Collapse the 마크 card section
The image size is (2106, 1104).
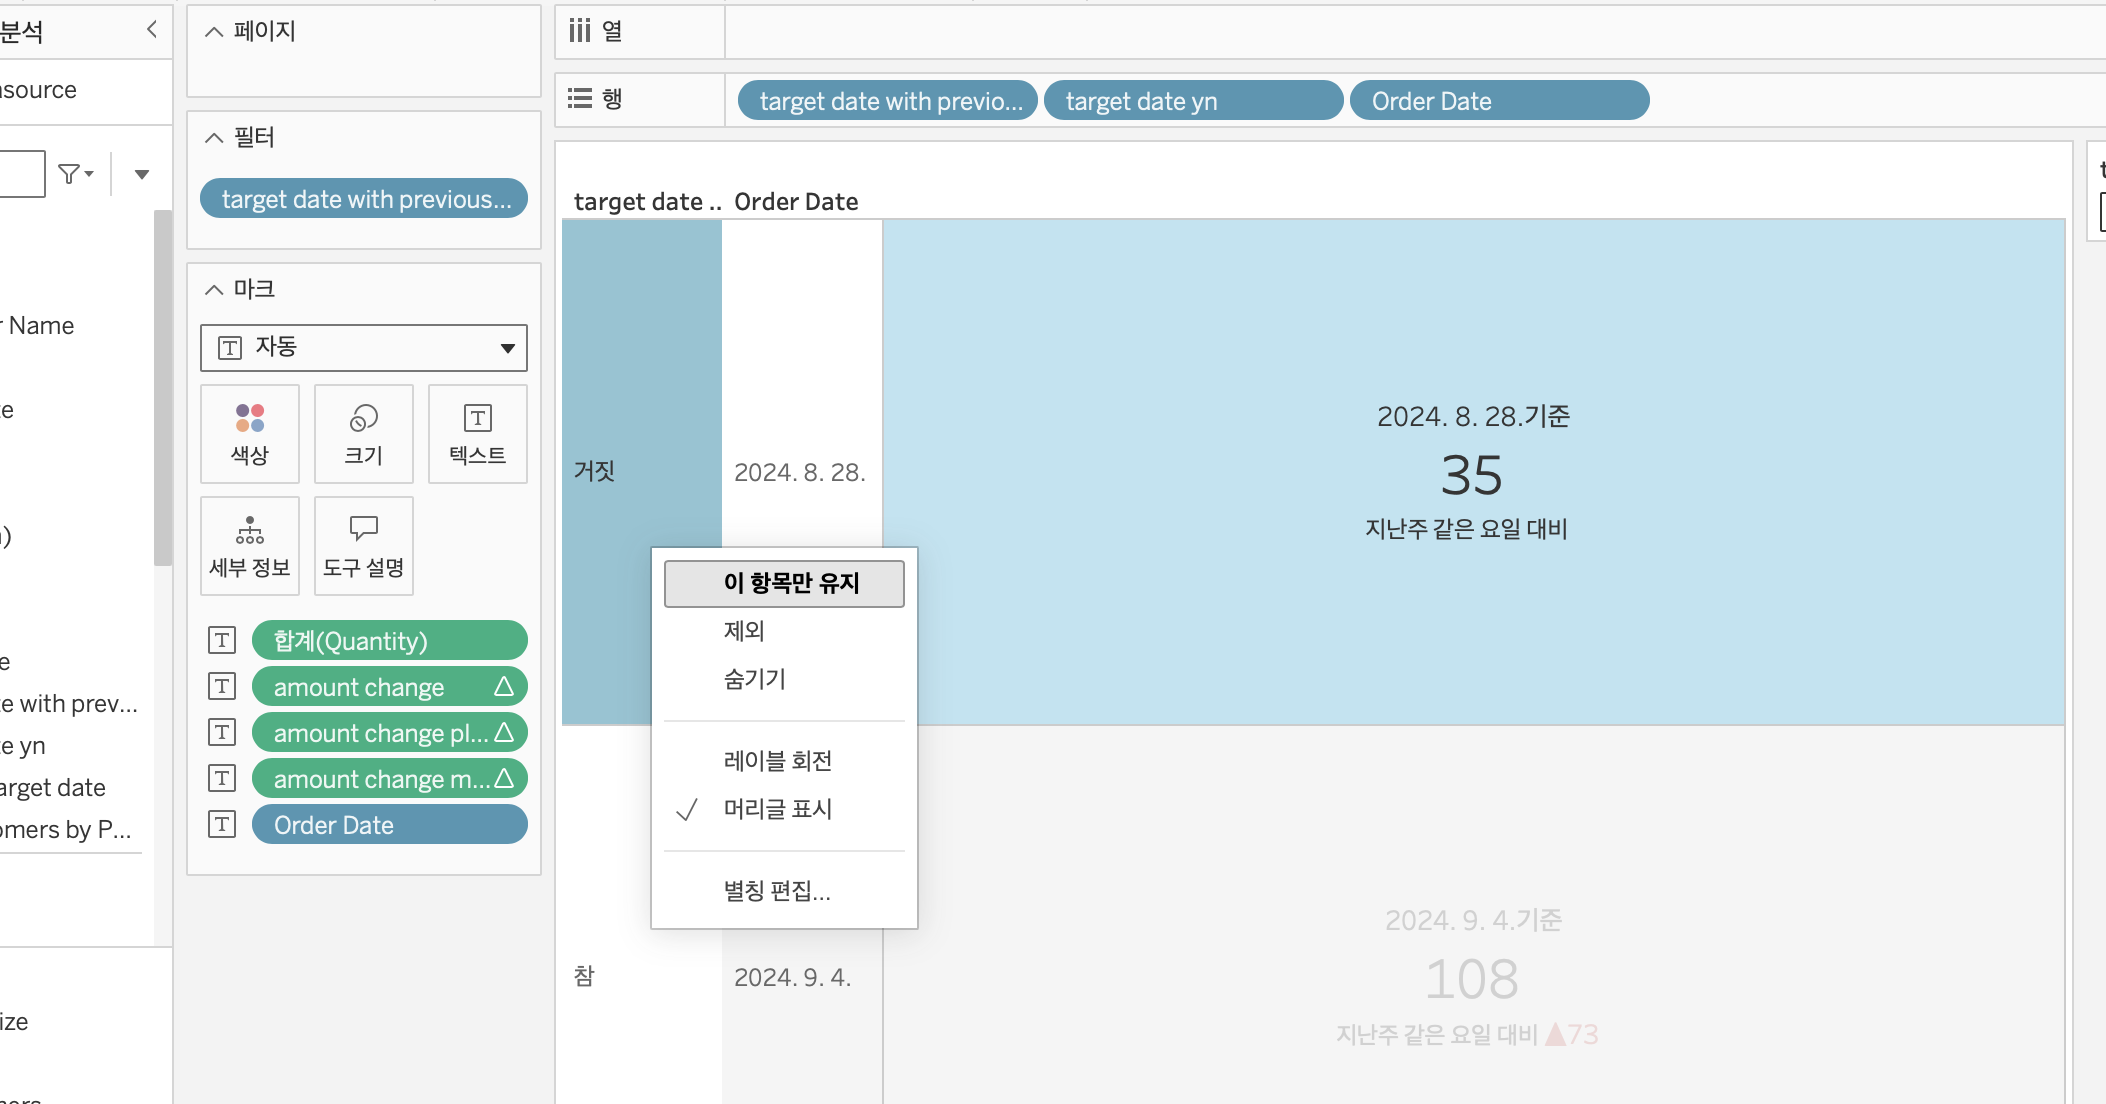tap(214, 290)
